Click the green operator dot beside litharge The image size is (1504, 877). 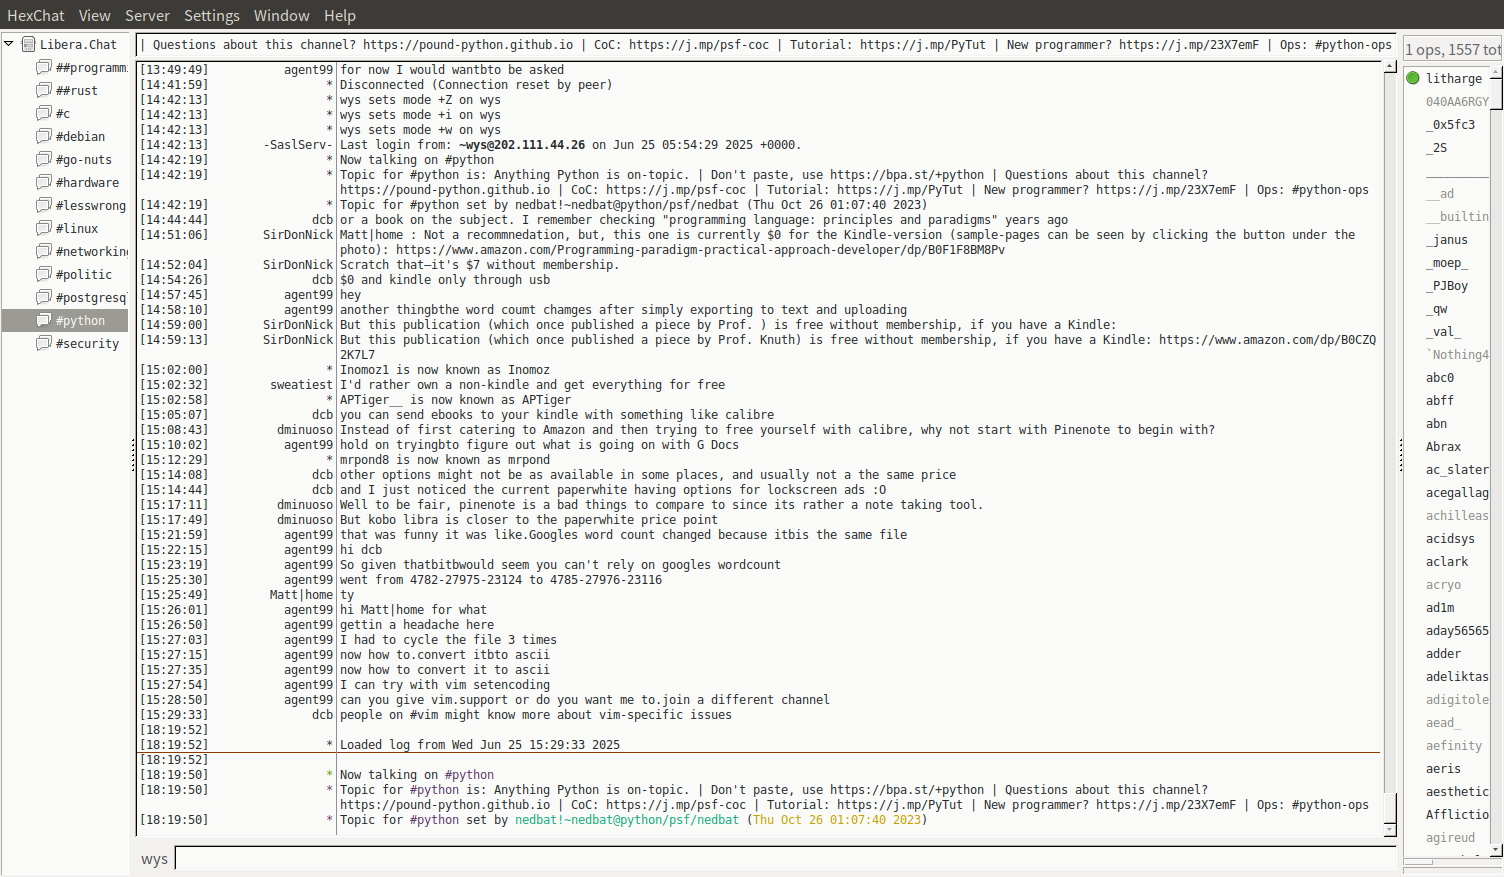1413,78
